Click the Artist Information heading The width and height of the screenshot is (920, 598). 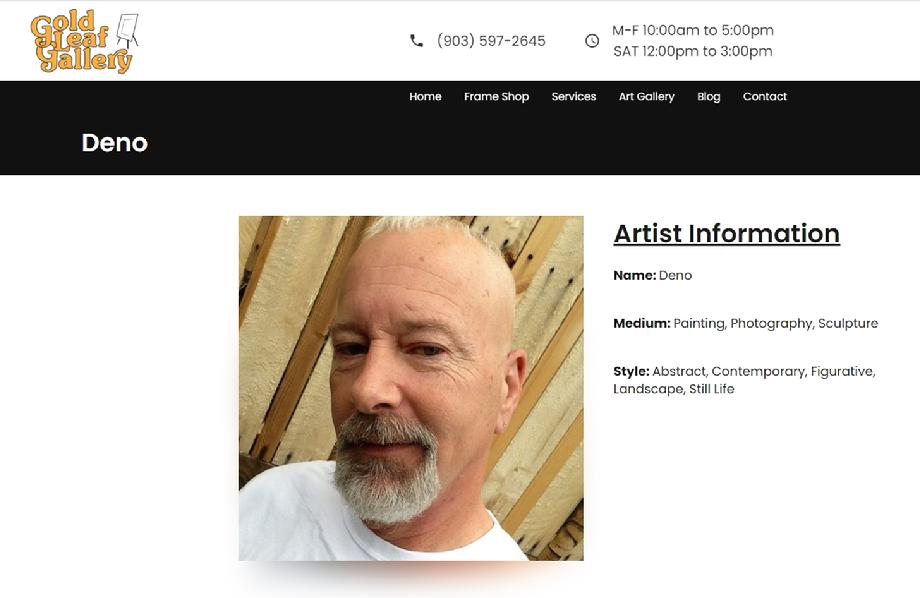click(x=726, y=233)
